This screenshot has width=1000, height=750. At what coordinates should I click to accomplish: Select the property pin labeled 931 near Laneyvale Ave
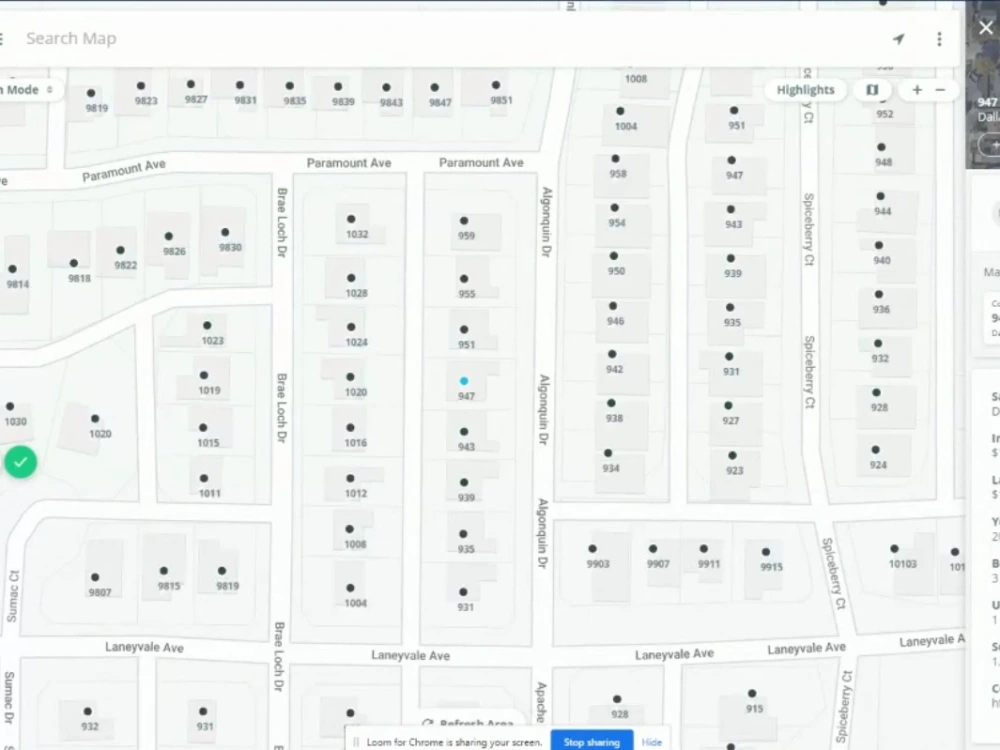click(x=464, y=592)
